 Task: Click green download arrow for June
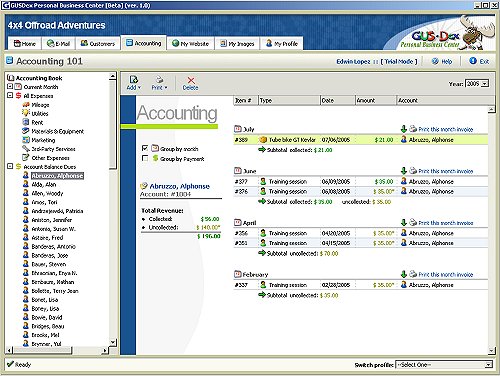coord(404,171)
